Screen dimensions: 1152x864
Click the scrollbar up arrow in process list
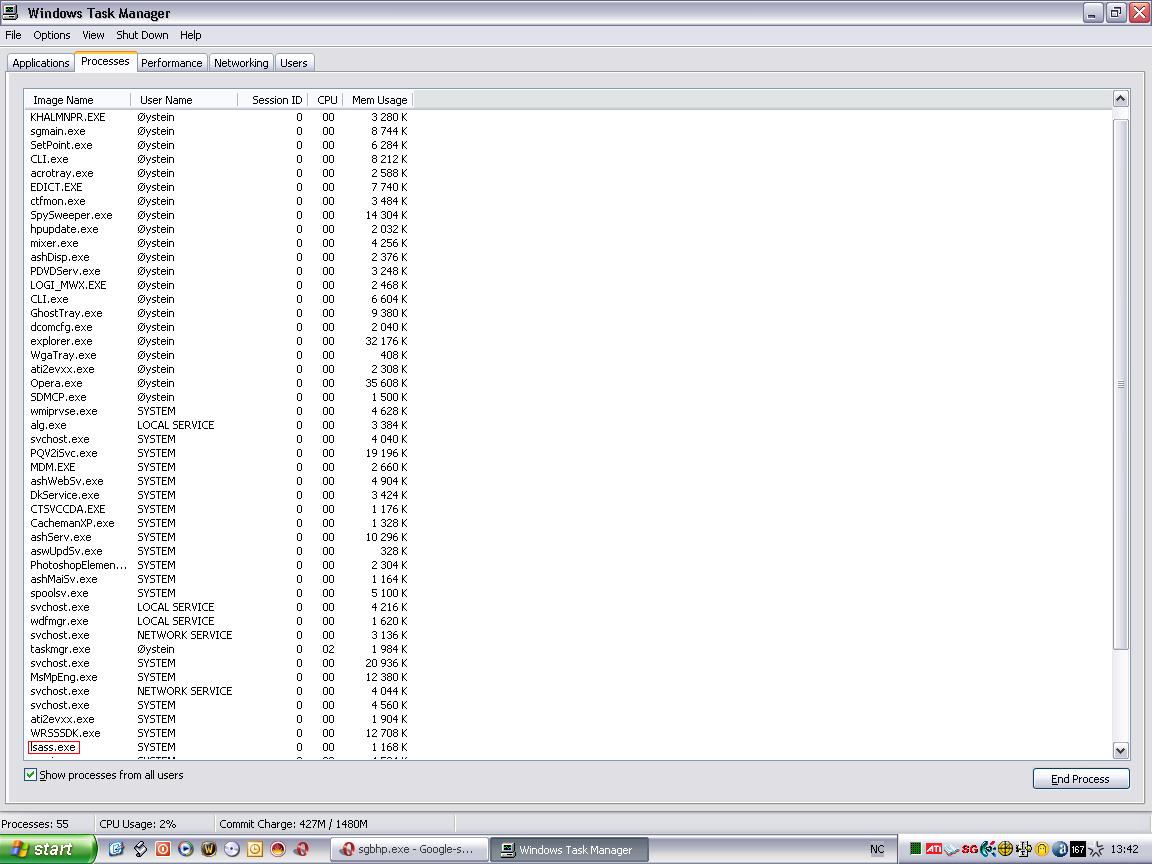pos(1120,98)
